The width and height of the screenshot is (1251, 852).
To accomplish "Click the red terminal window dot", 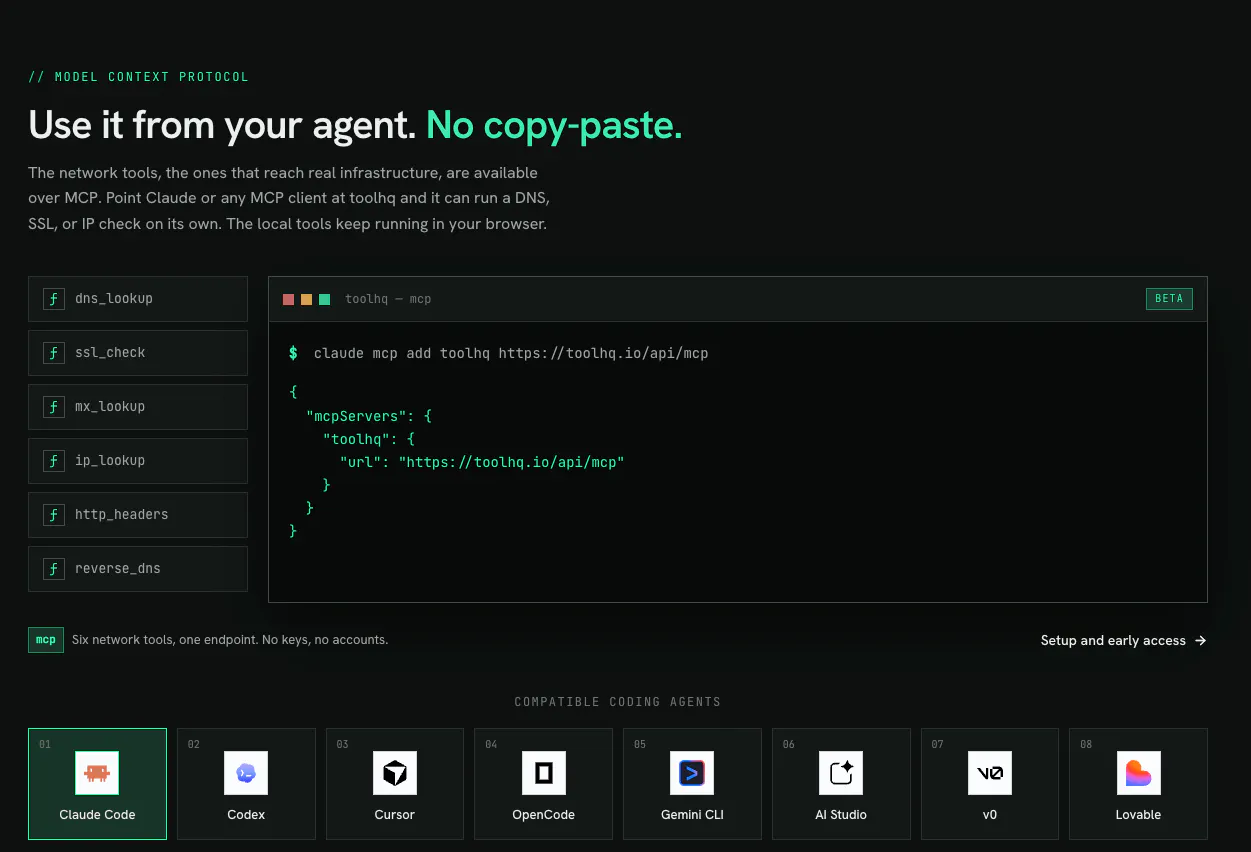I will tap(288, 299).
